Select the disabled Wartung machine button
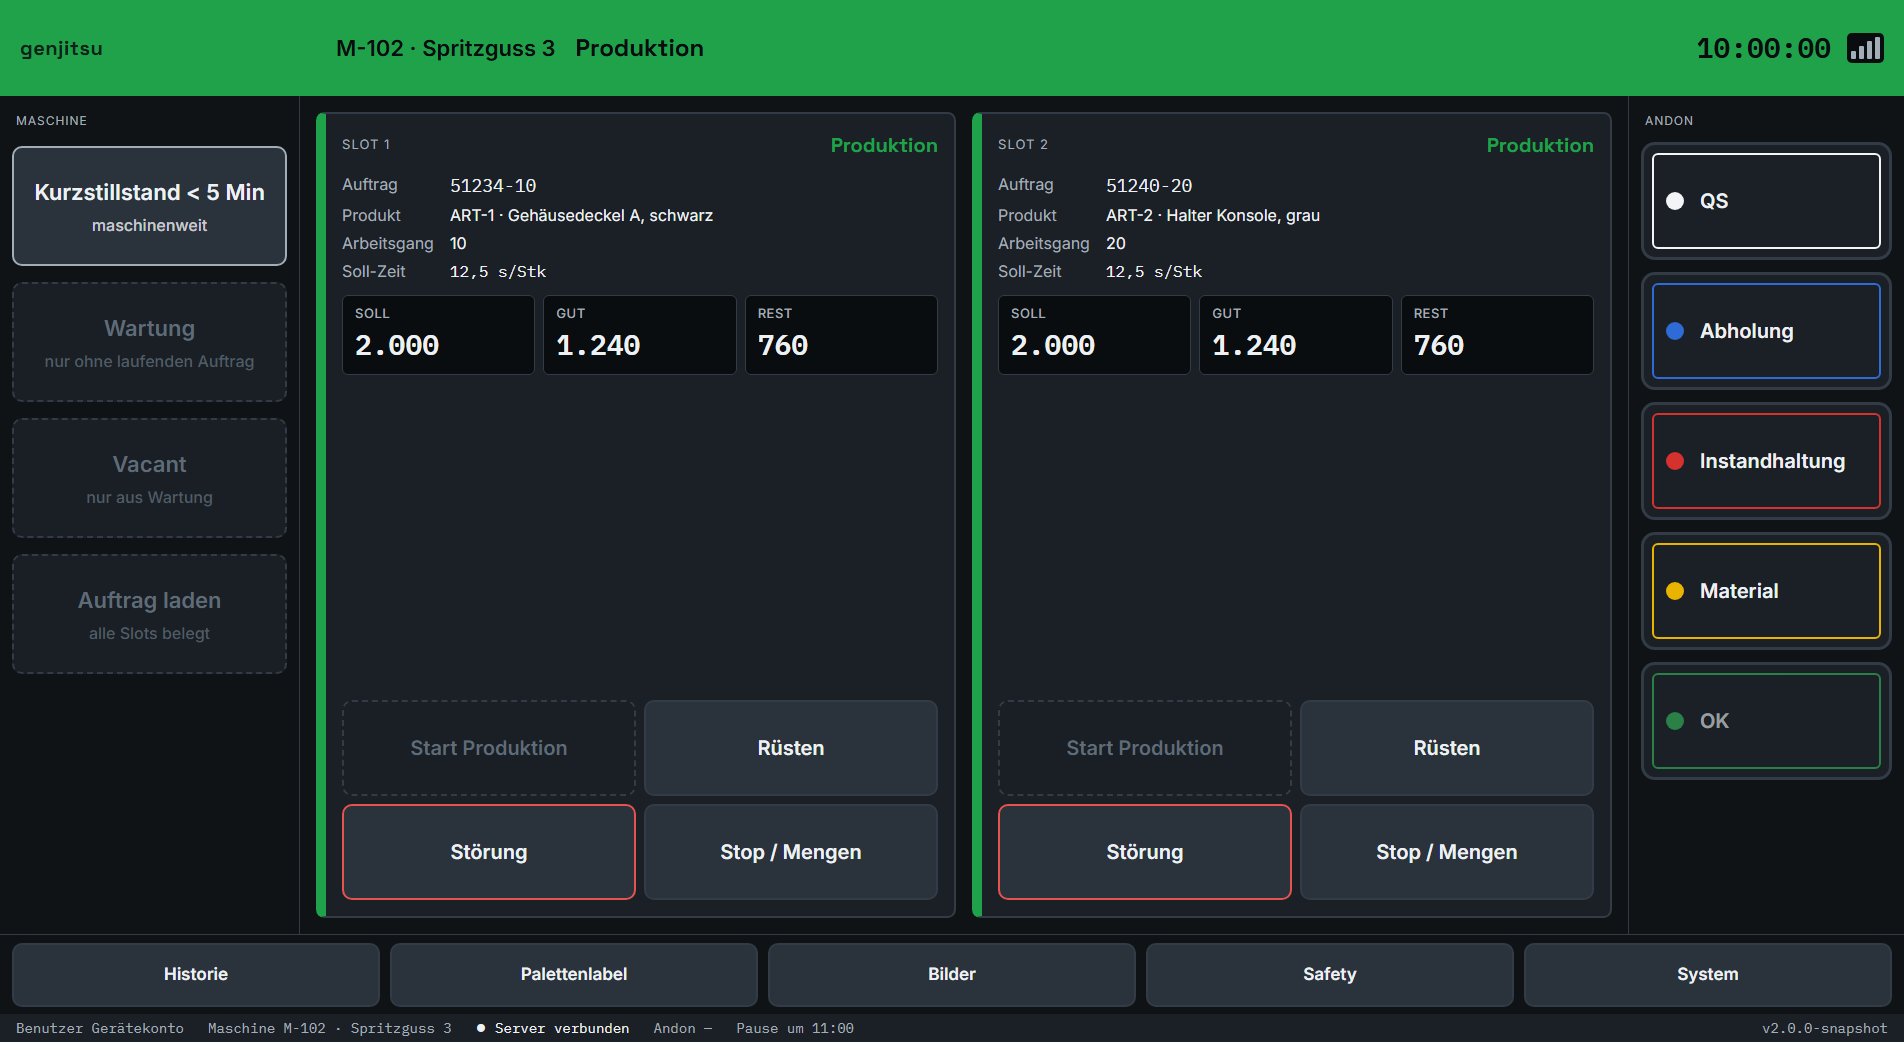Screen dimensions: 1904x1042 coord(149,342)
